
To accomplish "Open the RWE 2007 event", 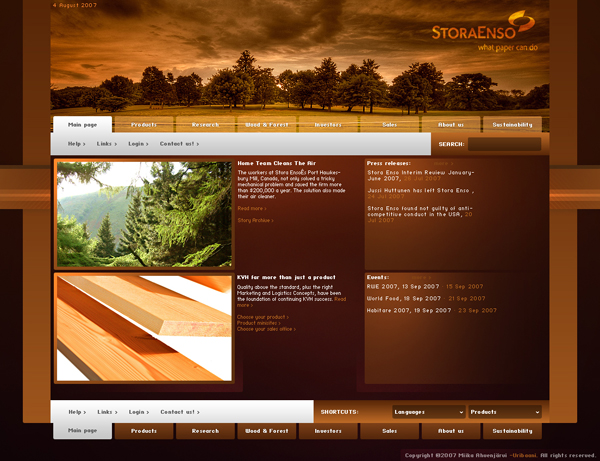I will 425,287.
